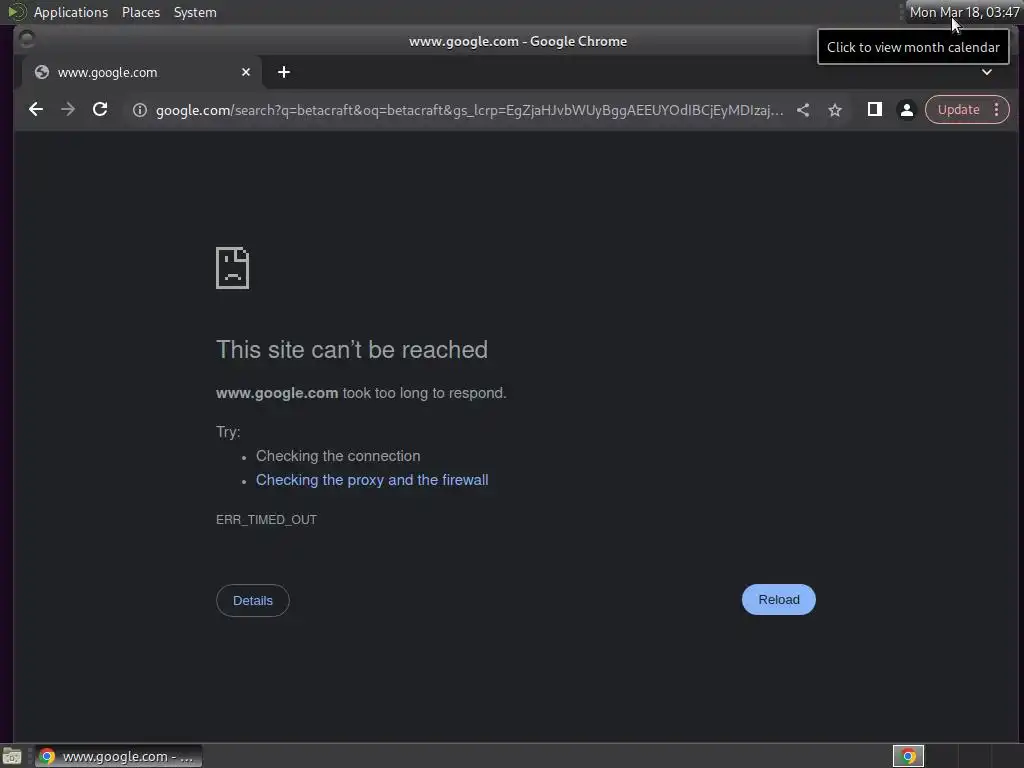Click the Chrome icon in bottom-right panel tray
The height and width of the screenshot is (768, 1024).
point(908,756)
